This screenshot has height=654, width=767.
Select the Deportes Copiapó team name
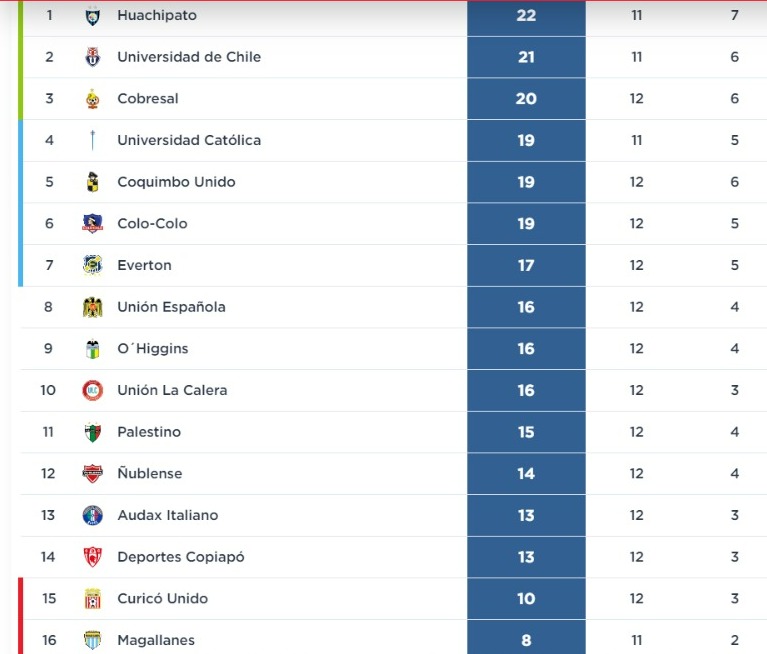point(180,557)
